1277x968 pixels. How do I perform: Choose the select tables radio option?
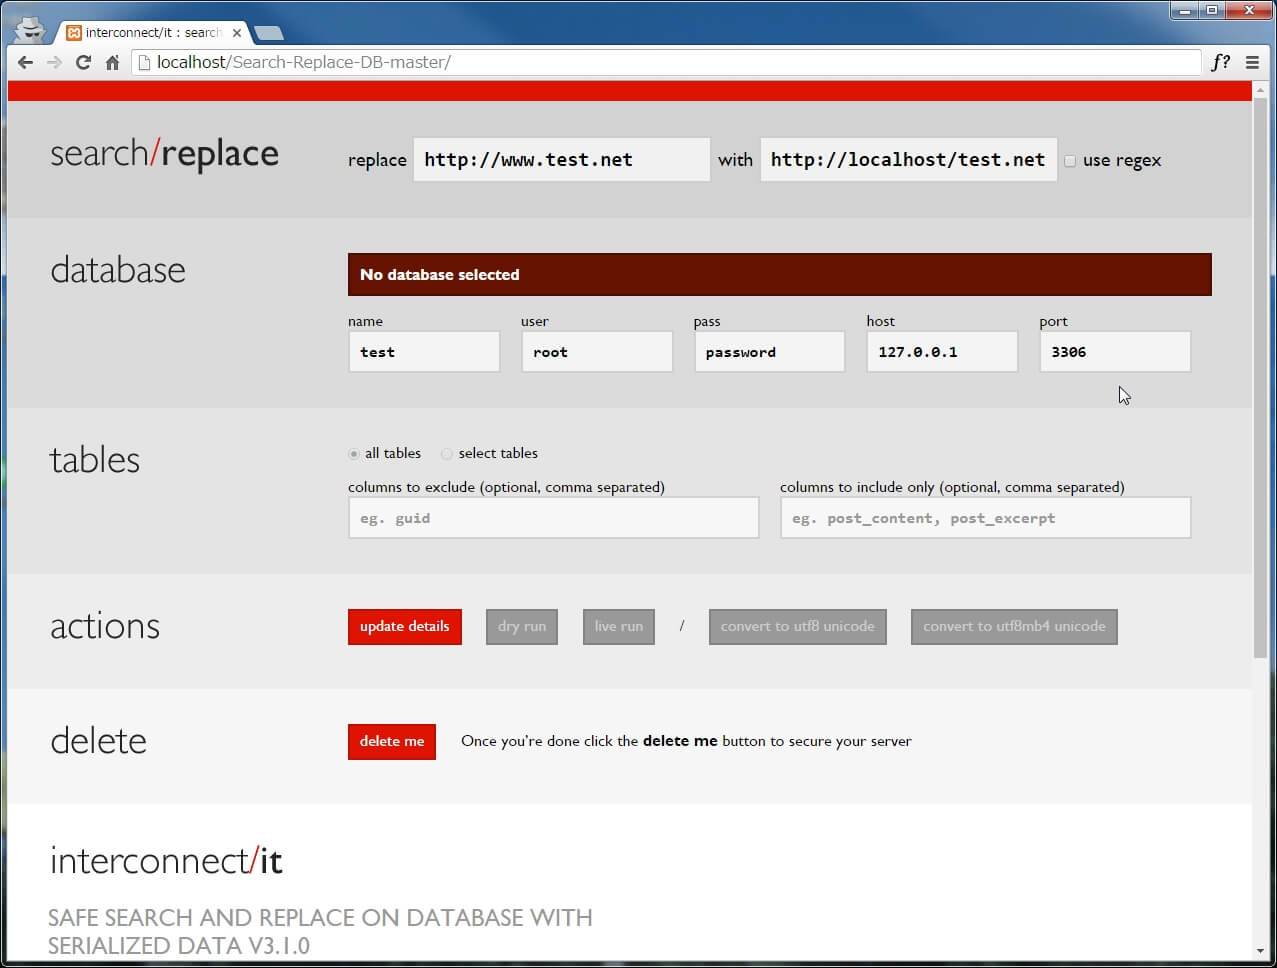(x=447, y=454)
